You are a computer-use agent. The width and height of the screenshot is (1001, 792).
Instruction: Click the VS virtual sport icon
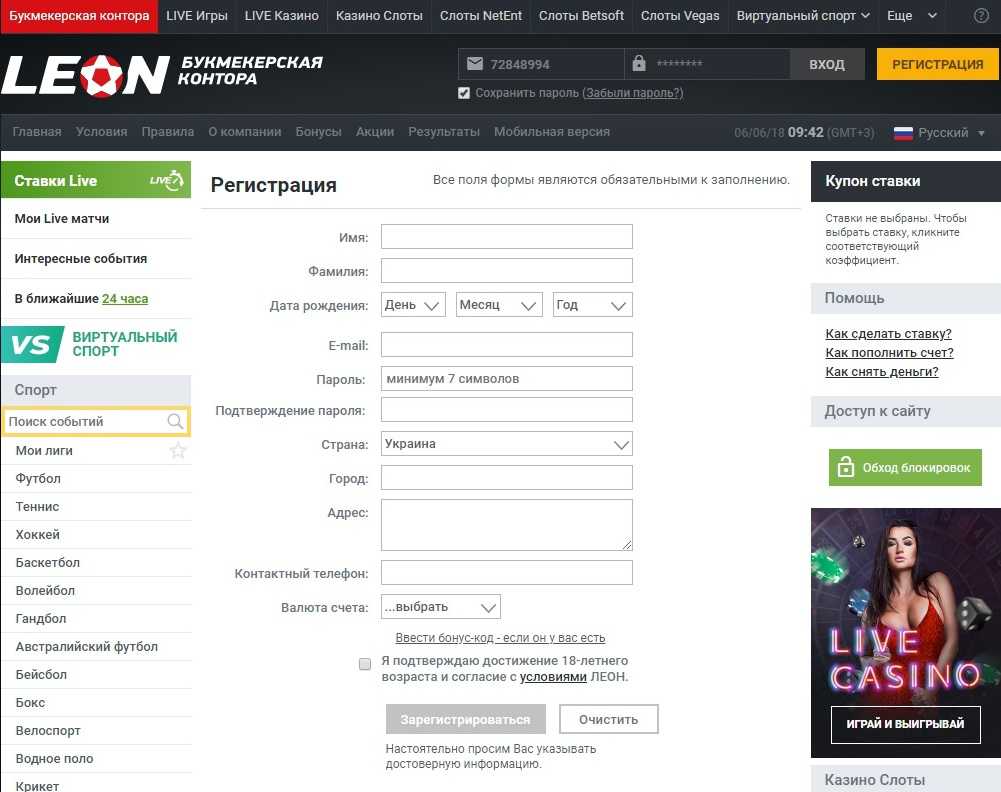click(x=32, y=344)
